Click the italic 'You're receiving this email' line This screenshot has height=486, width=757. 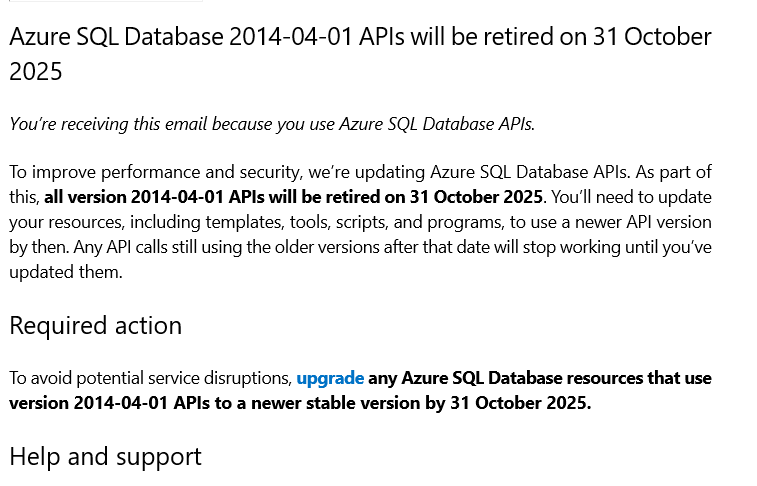(272, 124)
